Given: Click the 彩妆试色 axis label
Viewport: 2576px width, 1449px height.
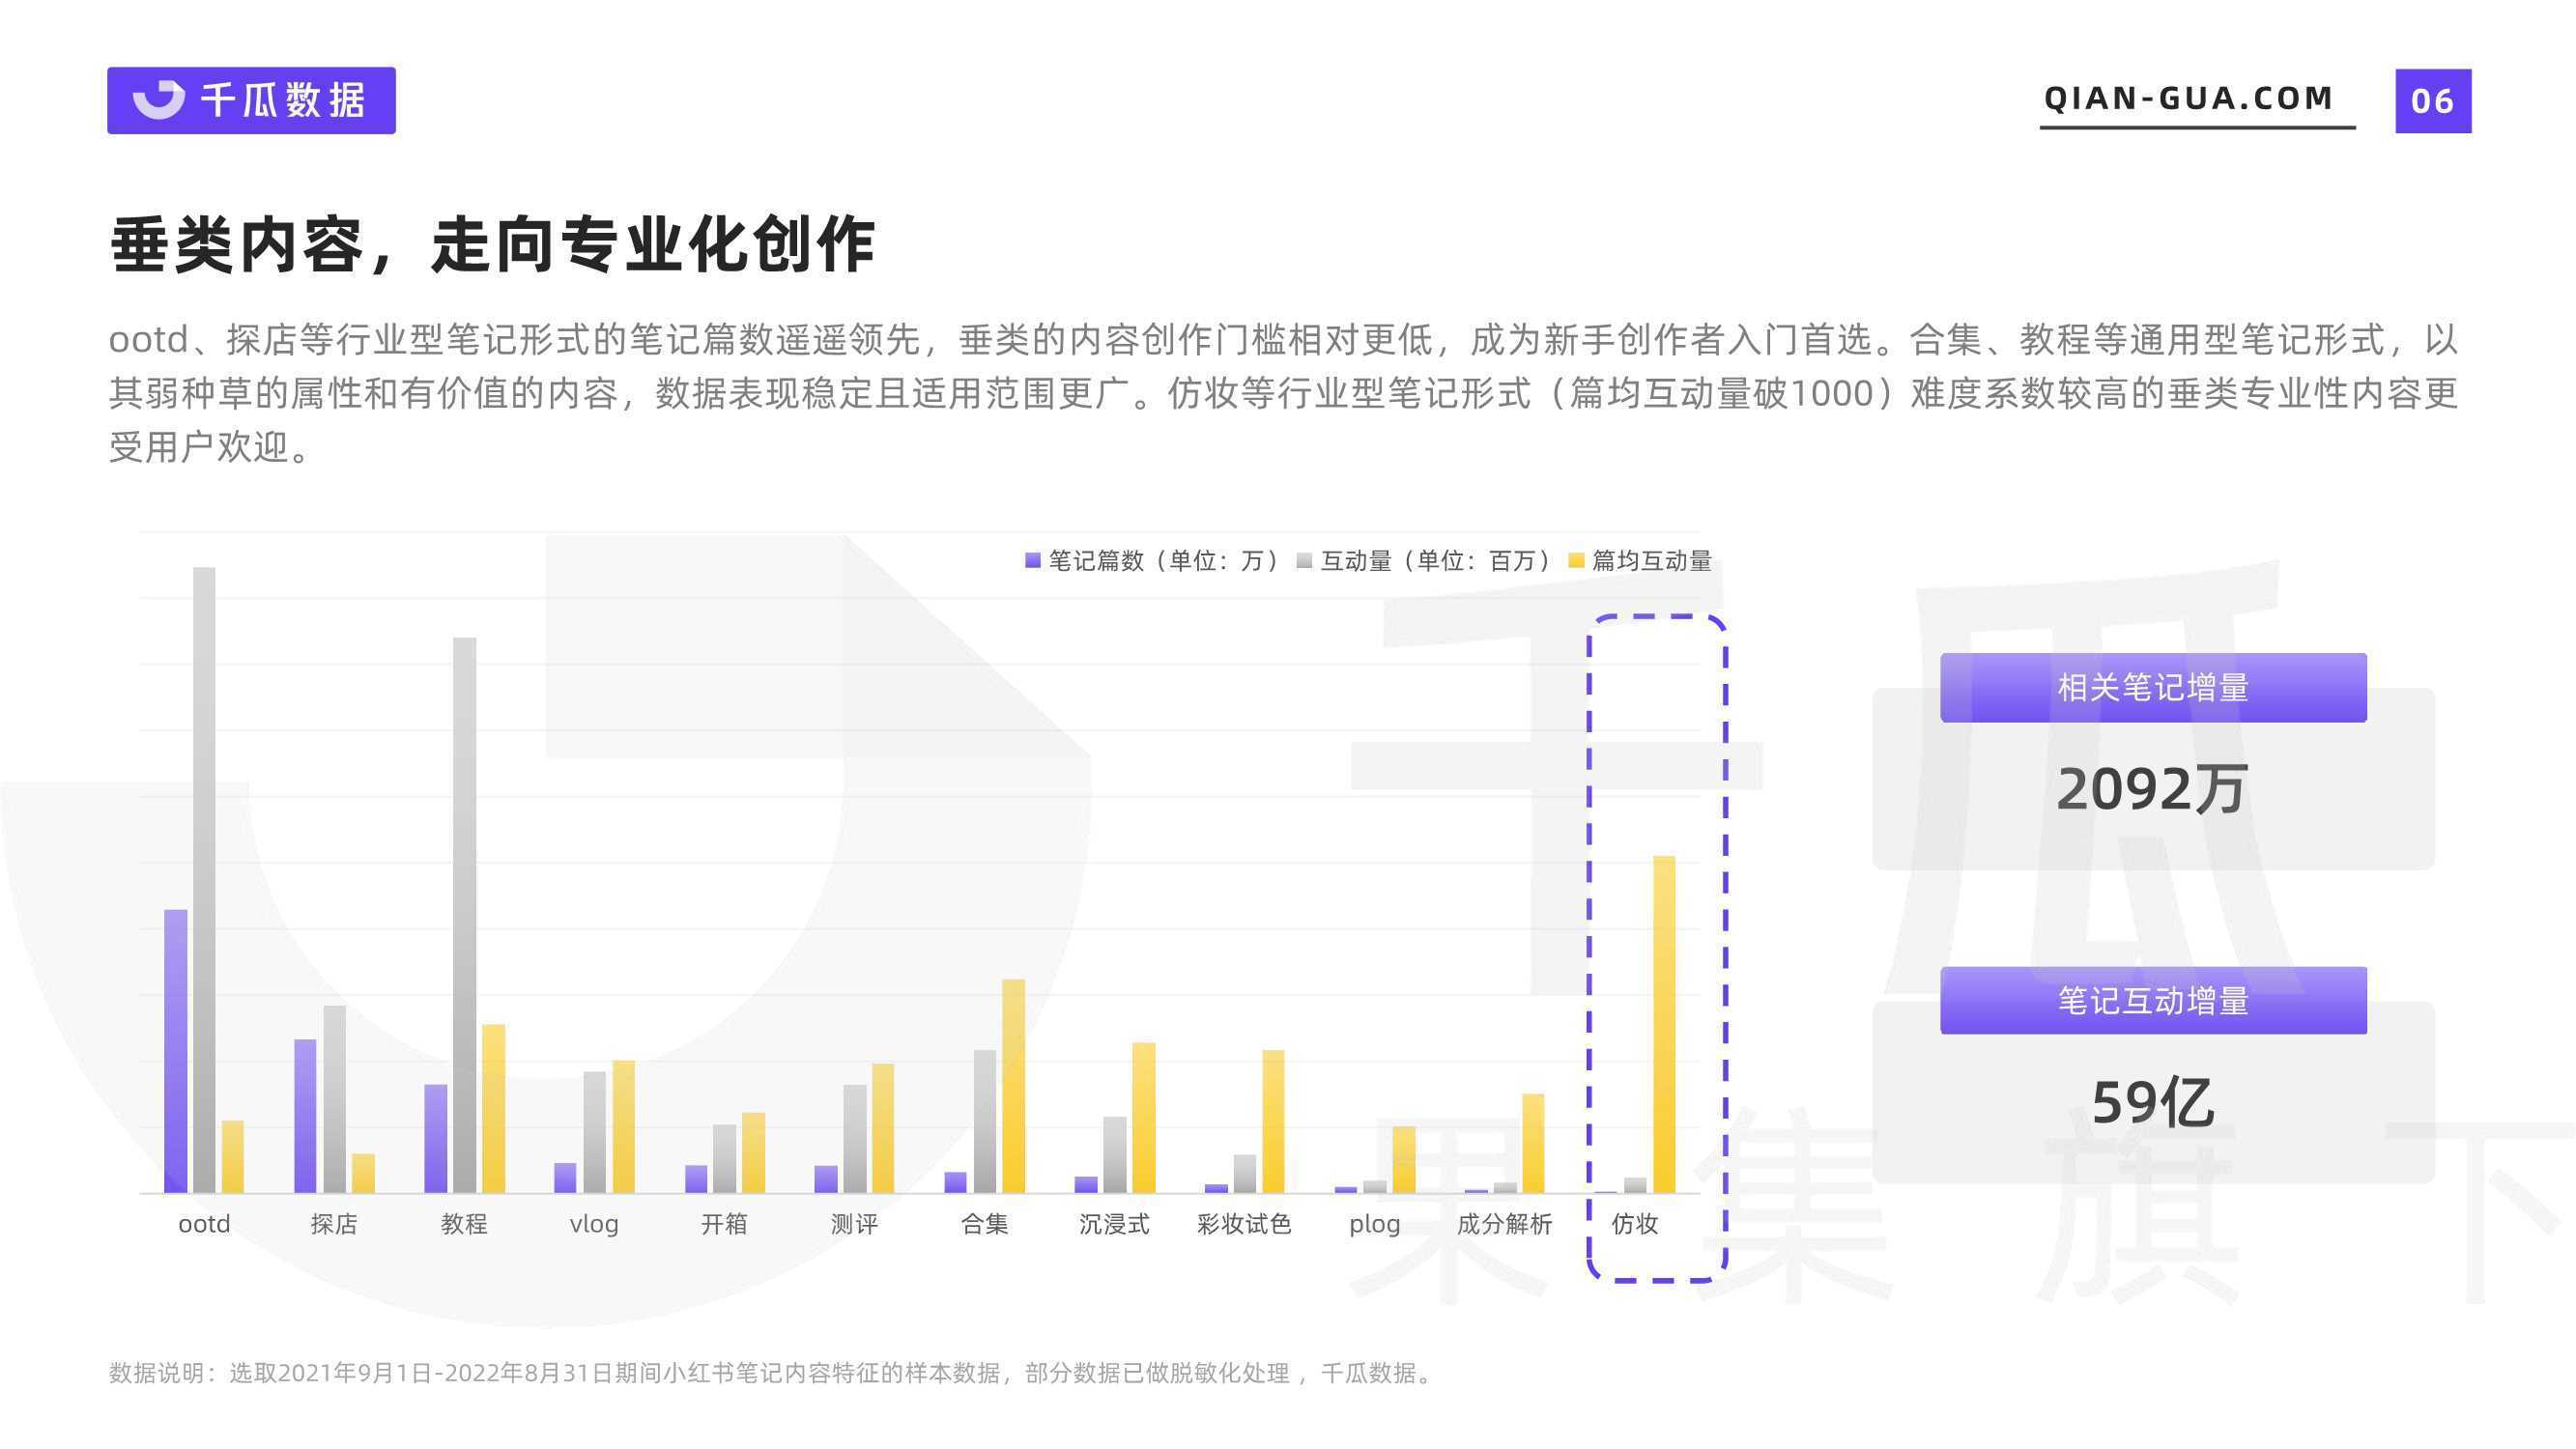Looking at the screenshot, I should (x=1244, y=1224).
